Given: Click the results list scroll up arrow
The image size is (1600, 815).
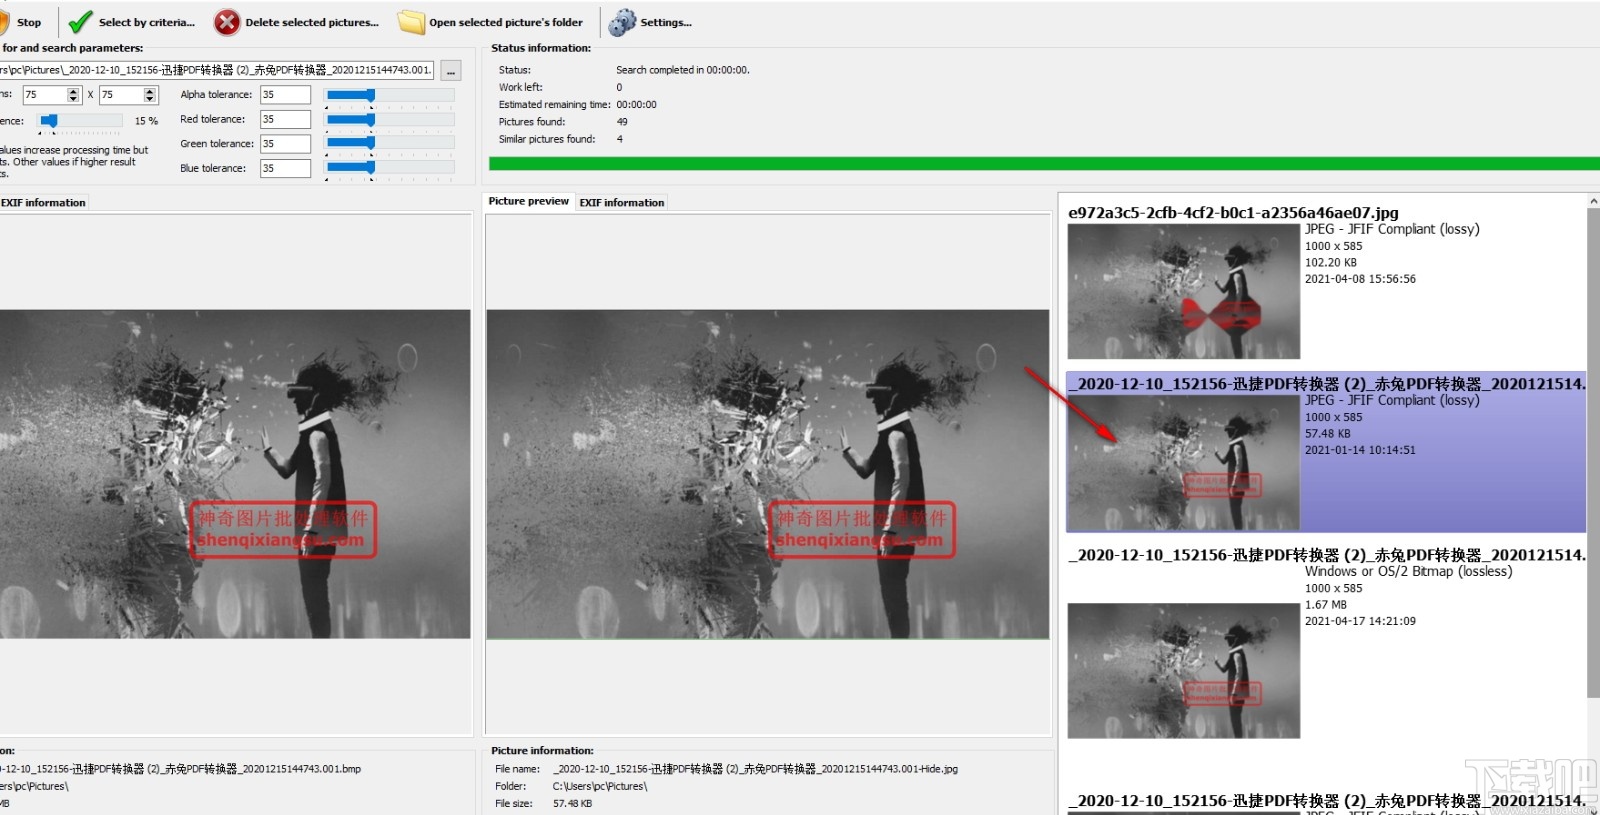Looking at the screenshot, I should click(1593, 201).
